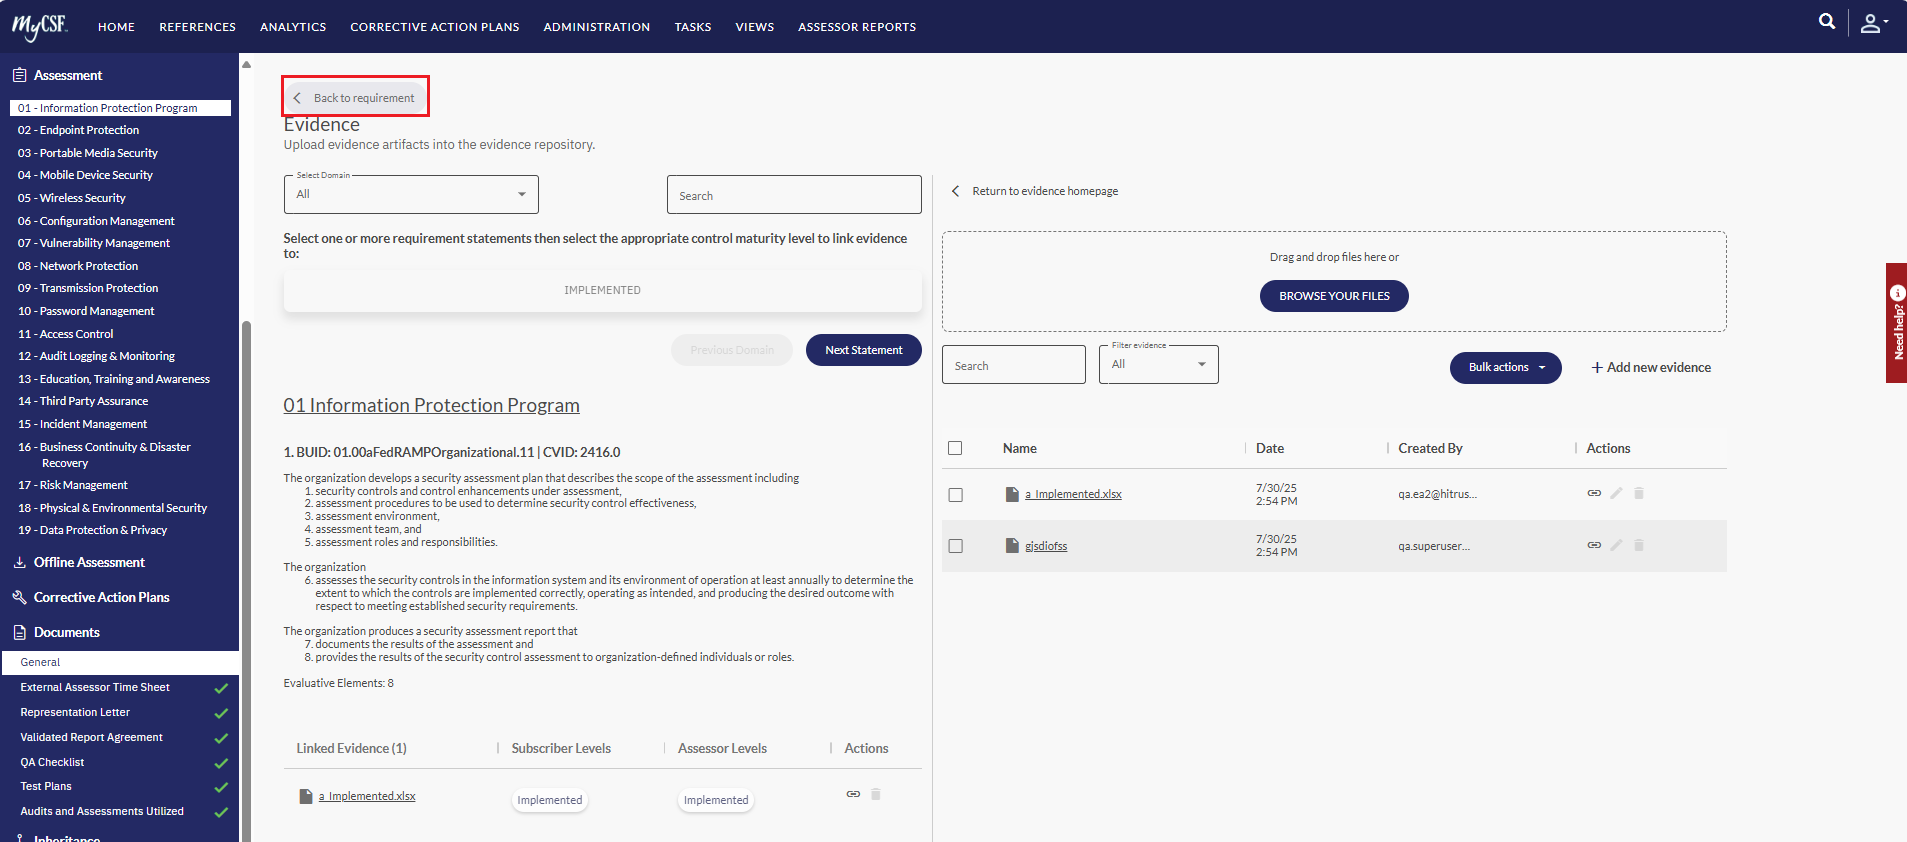Click the evidence repository Search field

pyautogui.click(x=1013, y=365)
